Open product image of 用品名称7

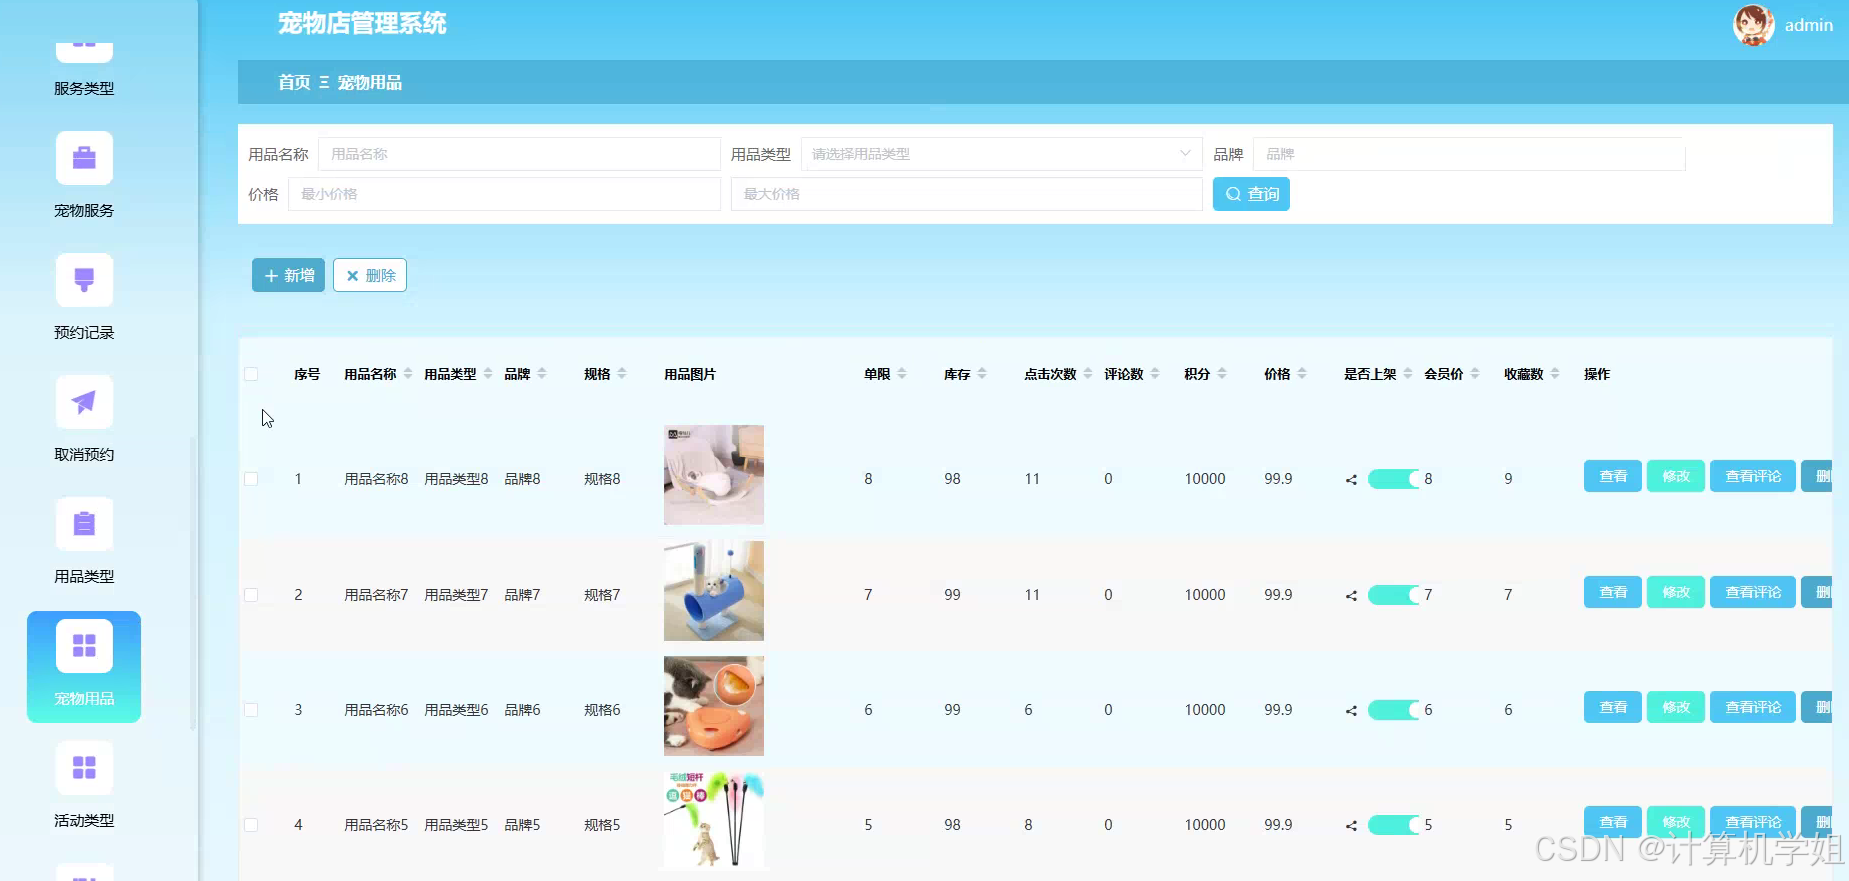(x=714, y=591)
